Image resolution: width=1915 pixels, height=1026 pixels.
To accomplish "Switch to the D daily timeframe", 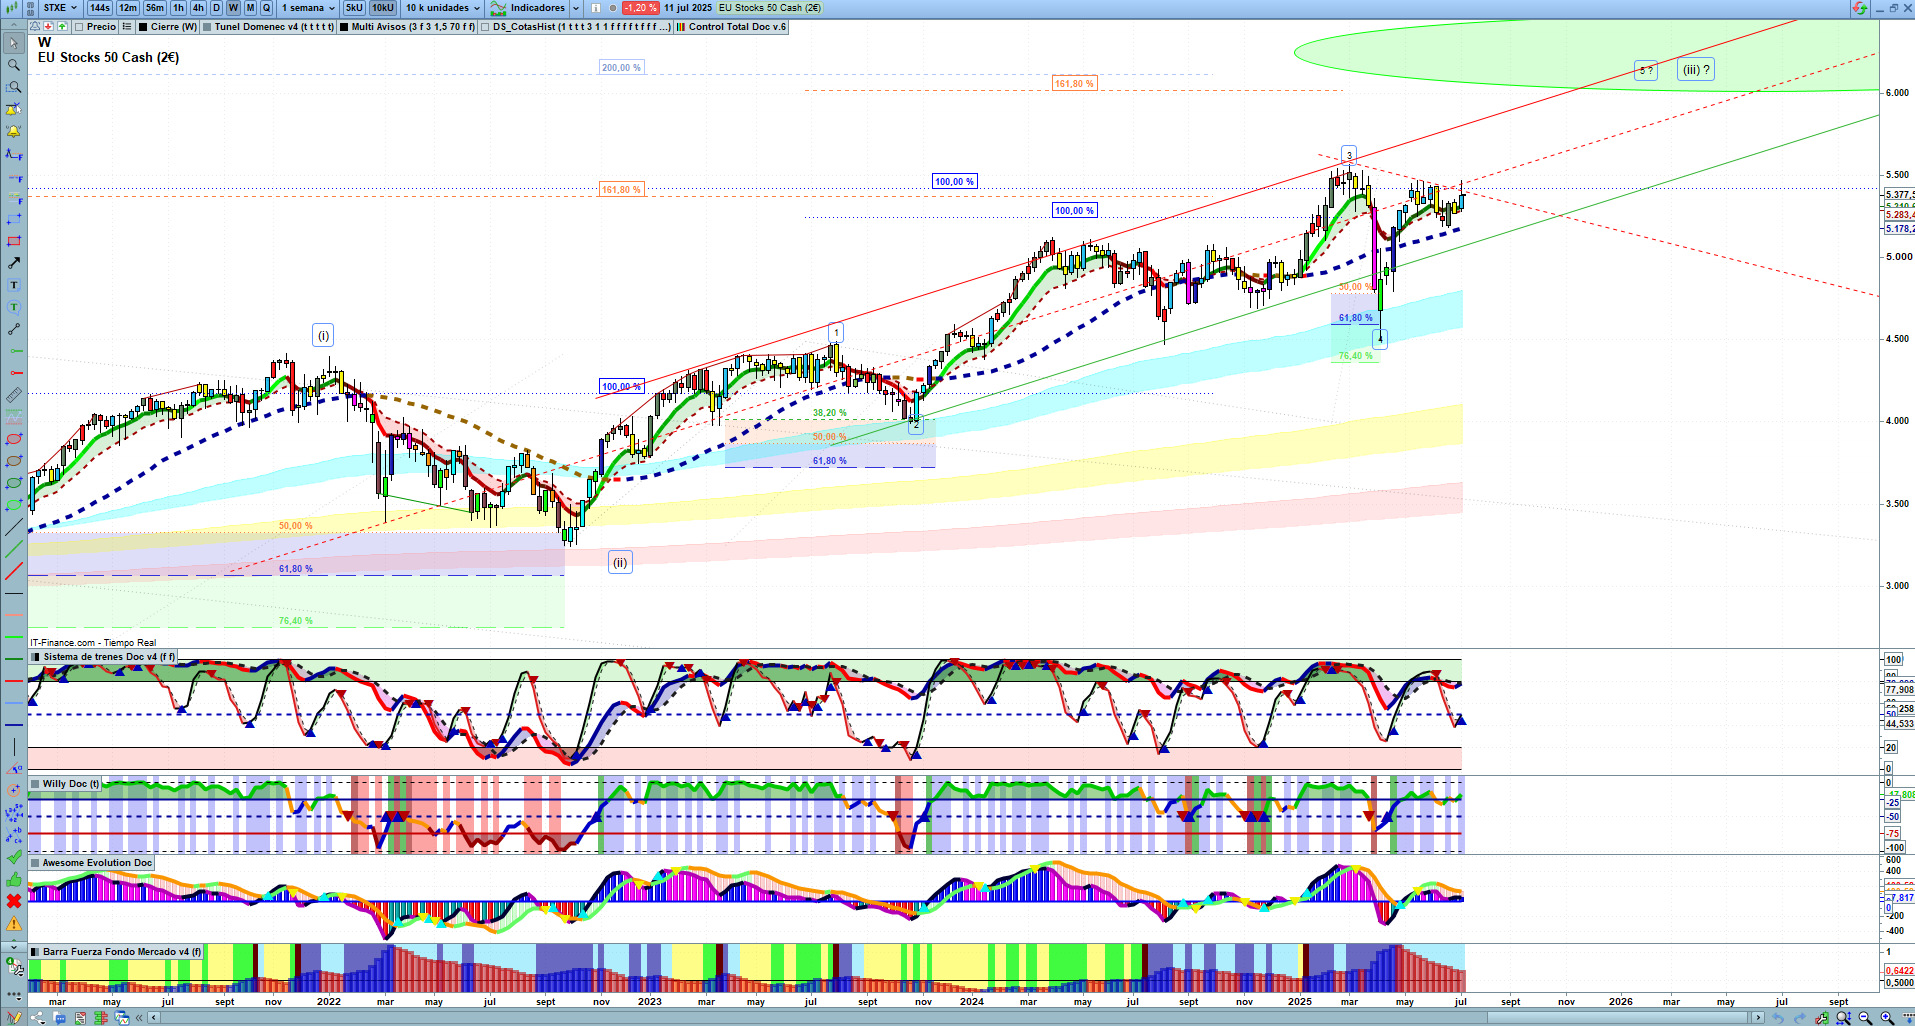I will click(x=216, y=8).
